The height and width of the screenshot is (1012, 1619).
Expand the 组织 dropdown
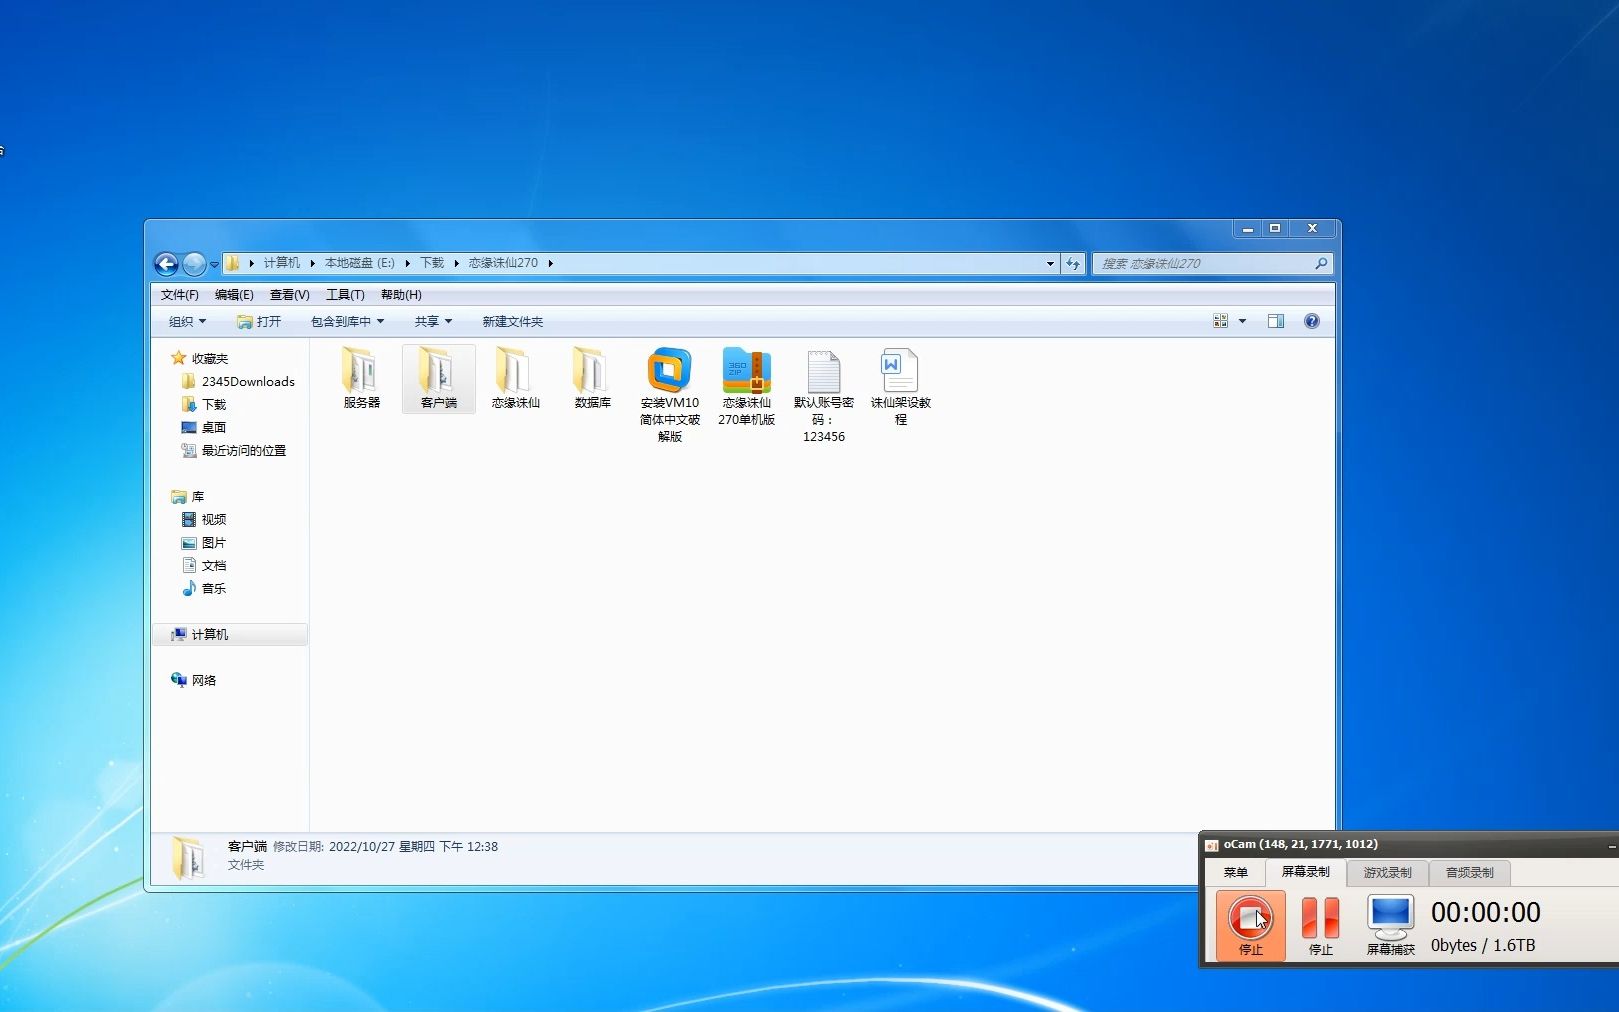pyautogui.click(x=187, y=321)
